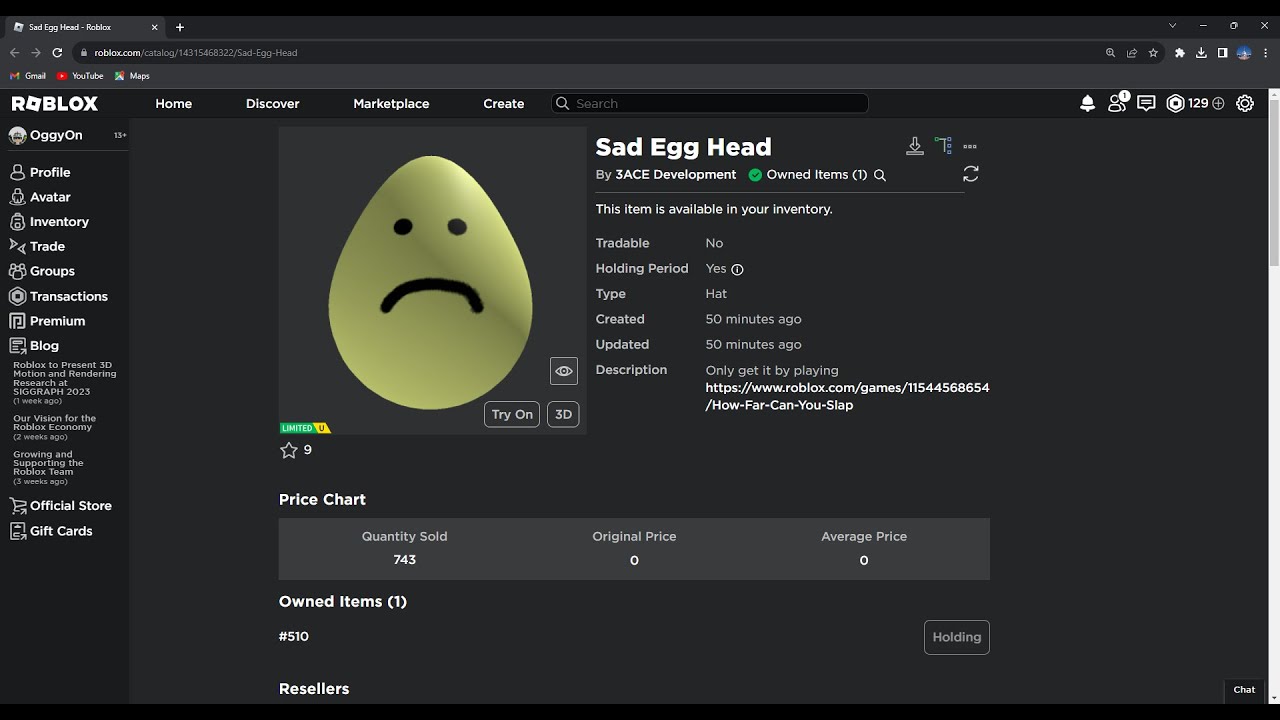Open the messages icon in Roblox header

(x=1146, y=103)
